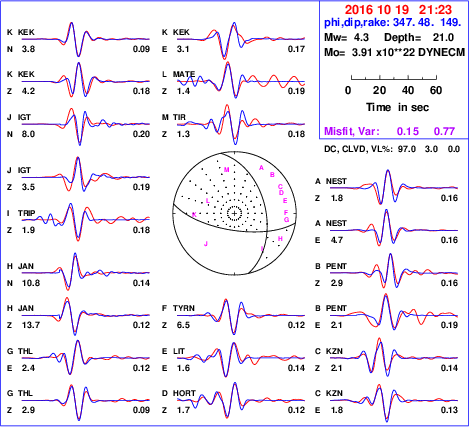Select the MATE Z waveform trace
Screen dimensions: 469x427
[x=241, y=81]
